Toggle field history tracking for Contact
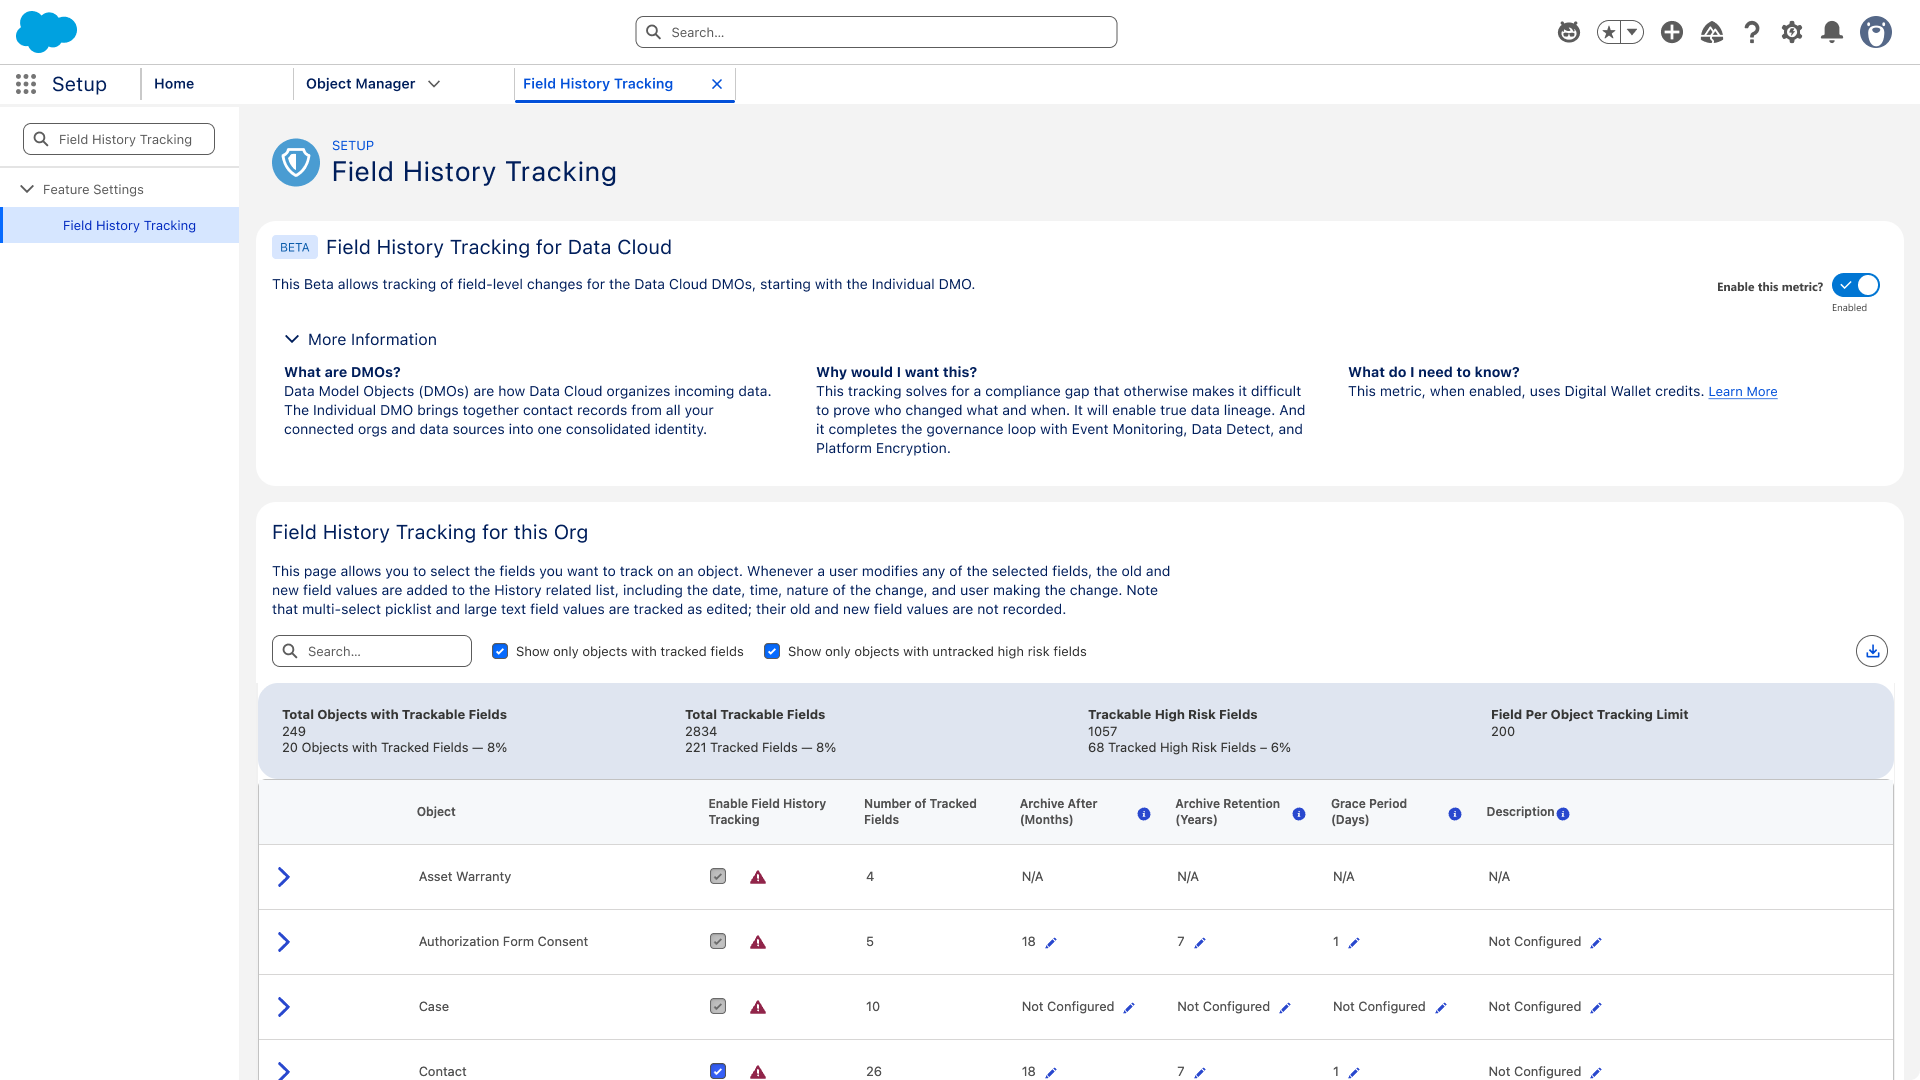The image size is (1920, 1080). (x=718, y=1071)
